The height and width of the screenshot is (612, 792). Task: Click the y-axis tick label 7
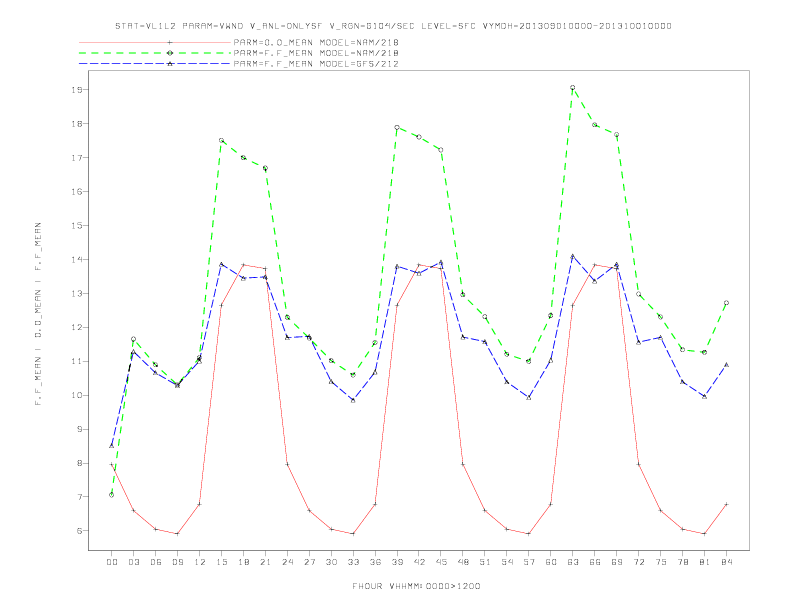click(x=80, y=497)
